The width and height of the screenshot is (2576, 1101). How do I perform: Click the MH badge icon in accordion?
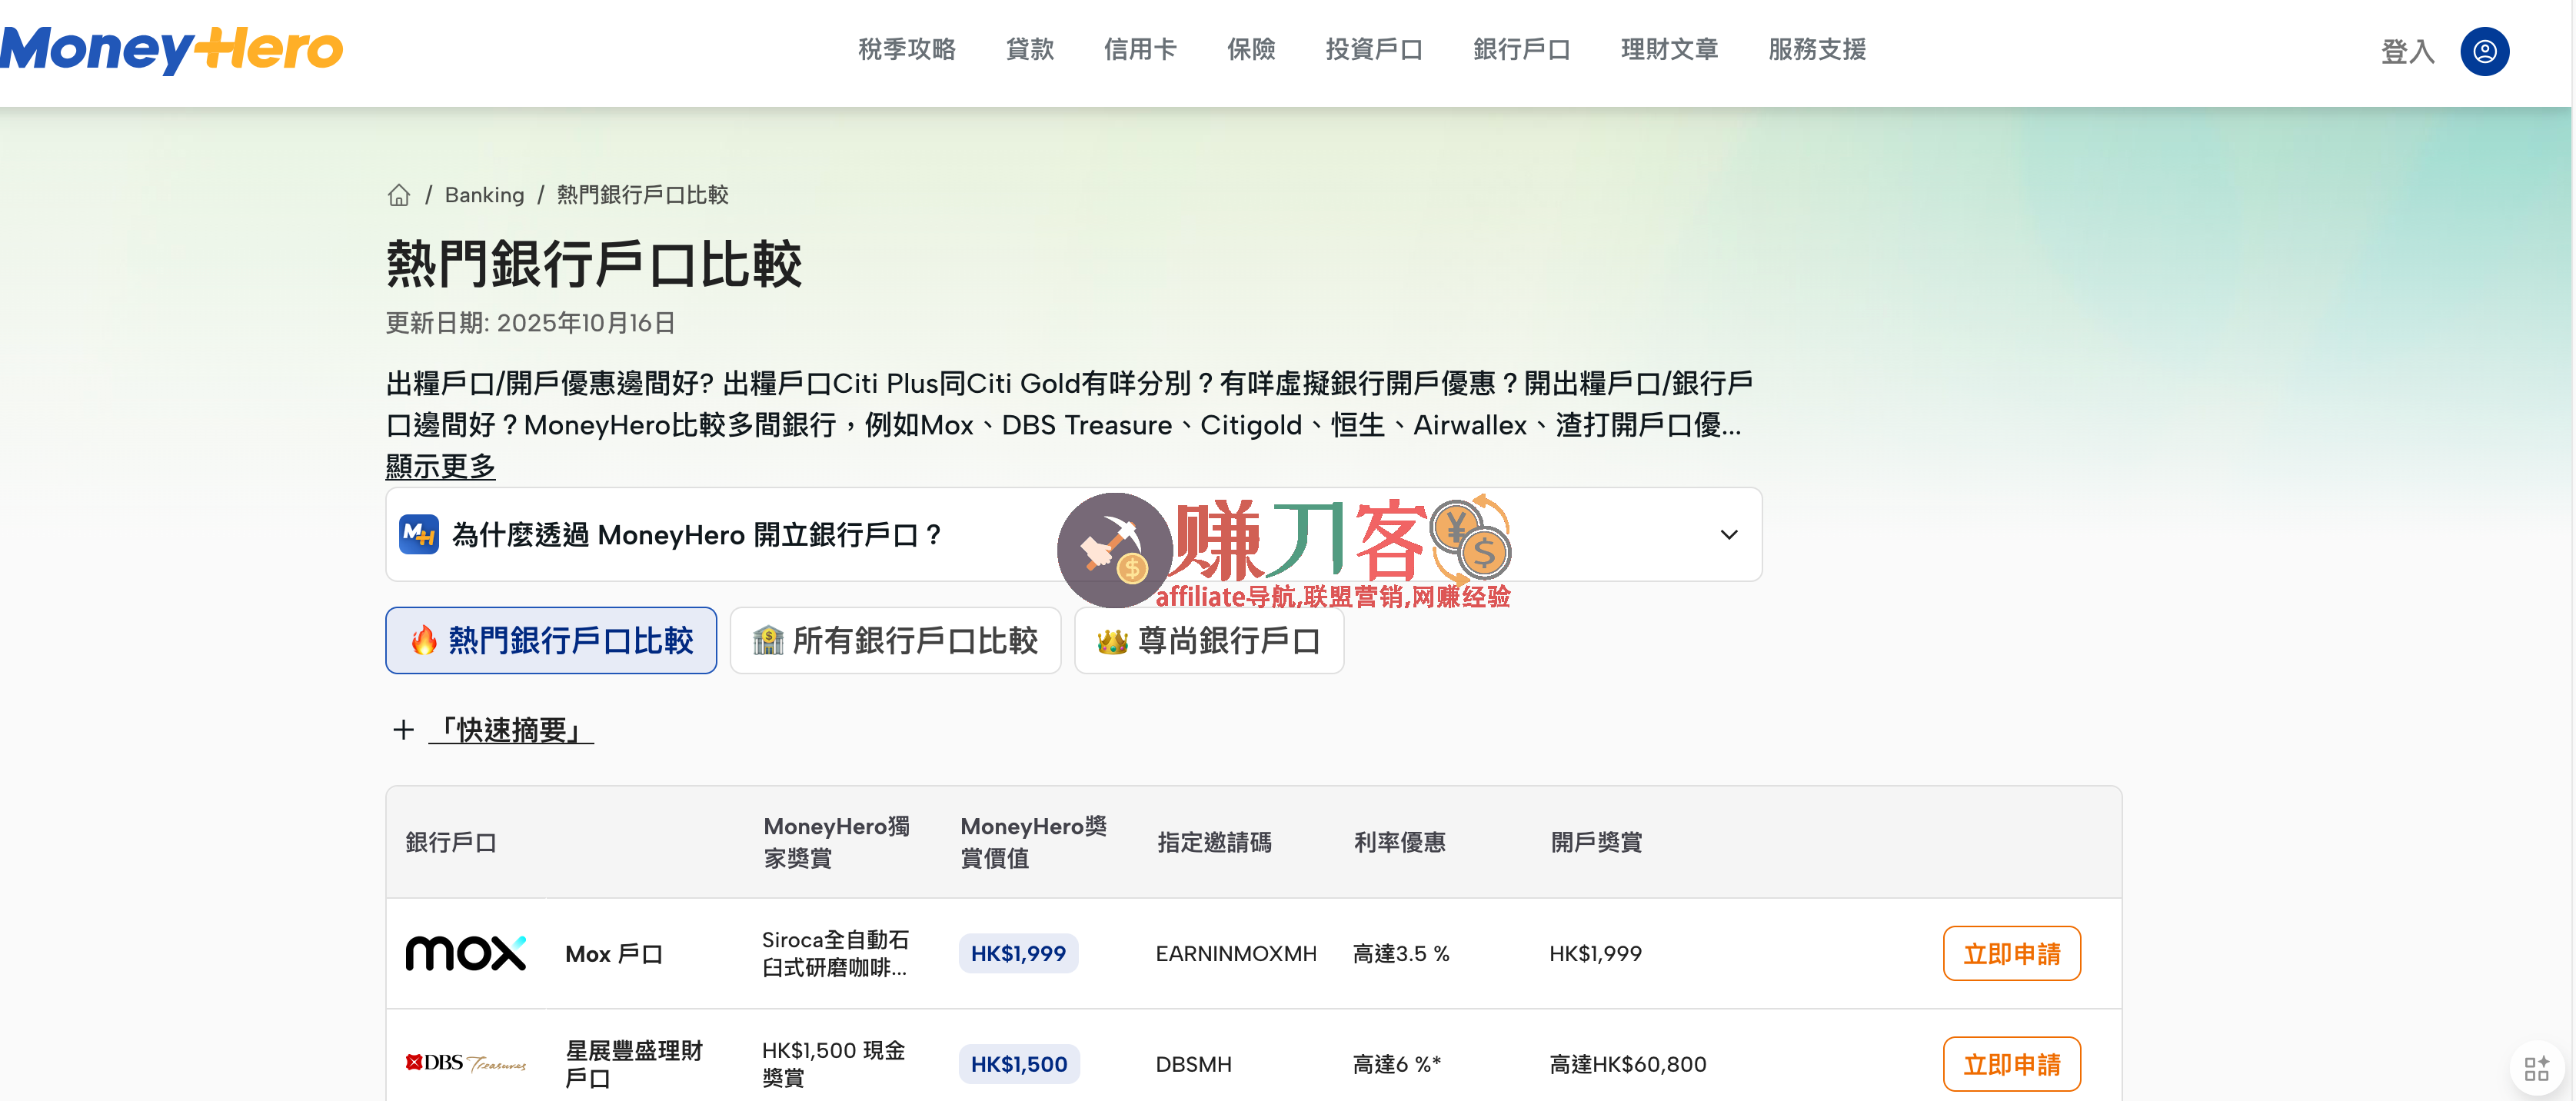(x=418, y=534)
